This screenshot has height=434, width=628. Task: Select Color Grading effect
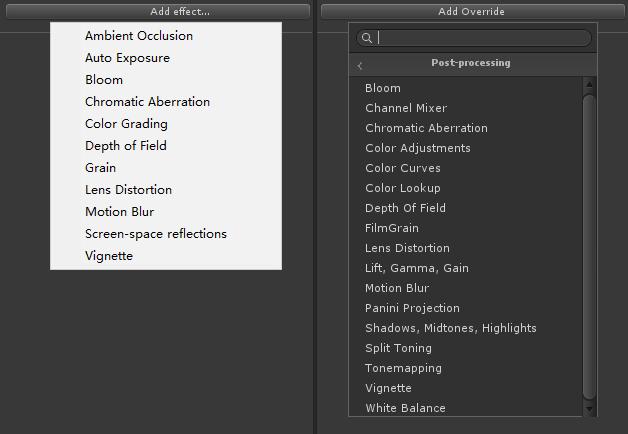click(126, 124)
